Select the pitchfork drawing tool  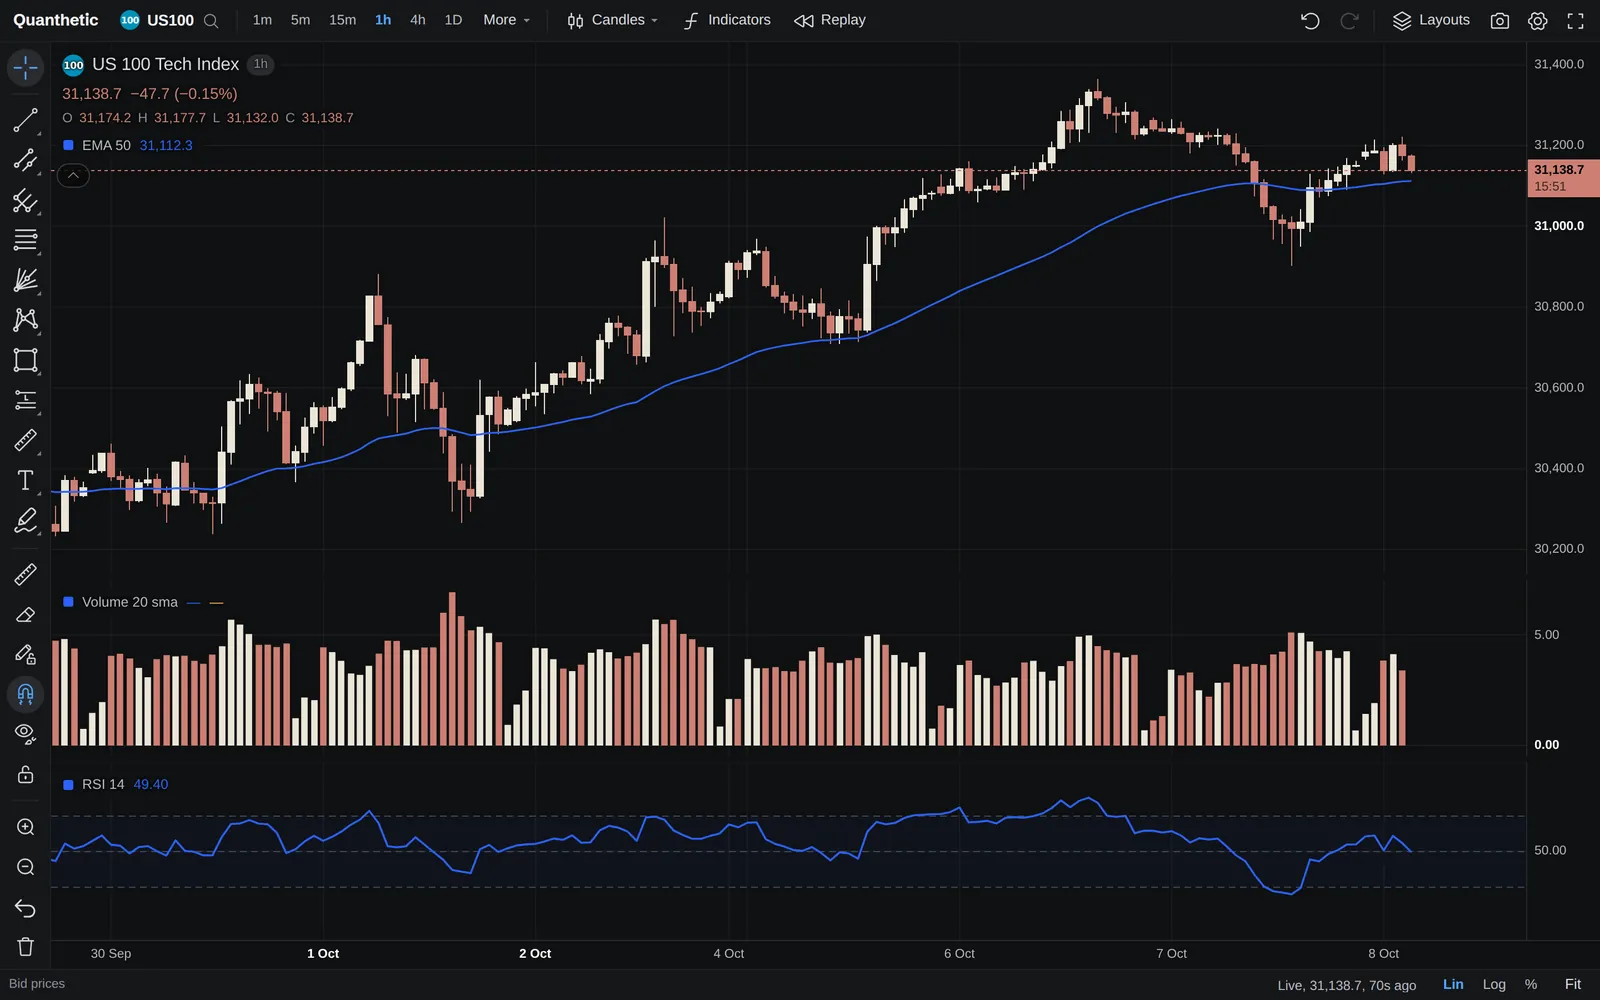tap(25, 200)
